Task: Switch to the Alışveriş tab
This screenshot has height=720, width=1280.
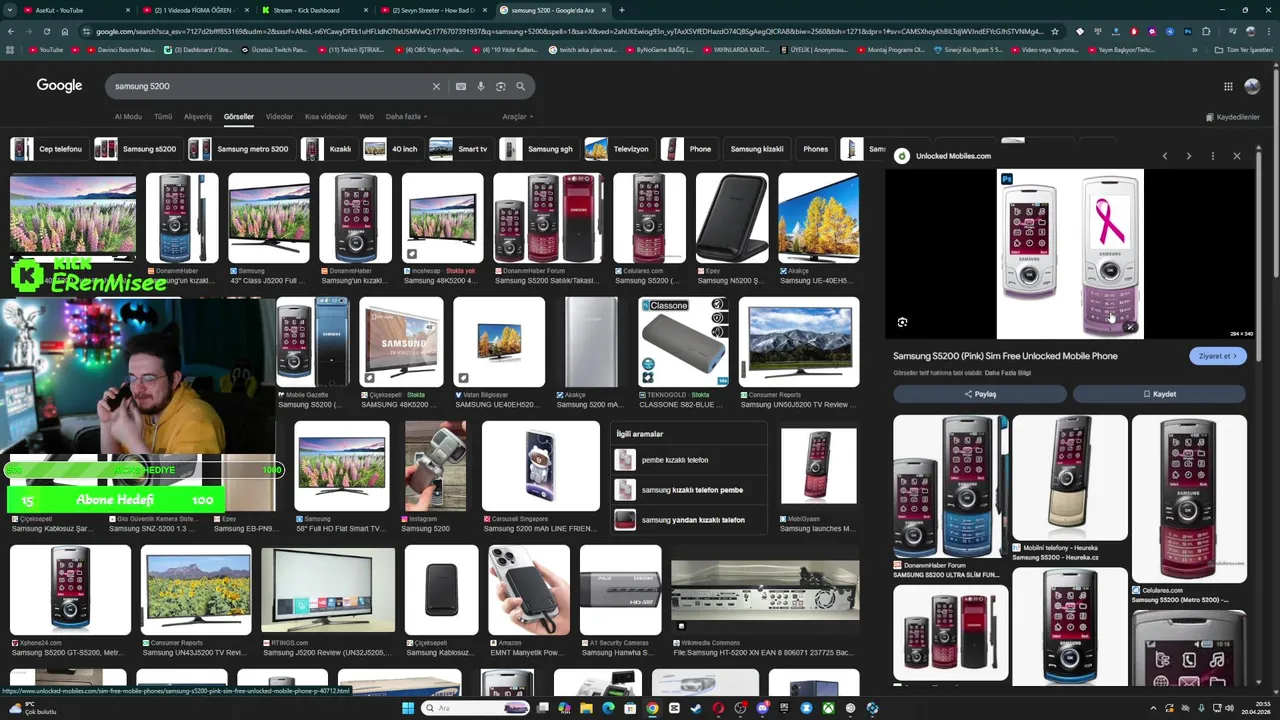Action: click(198, 117)
